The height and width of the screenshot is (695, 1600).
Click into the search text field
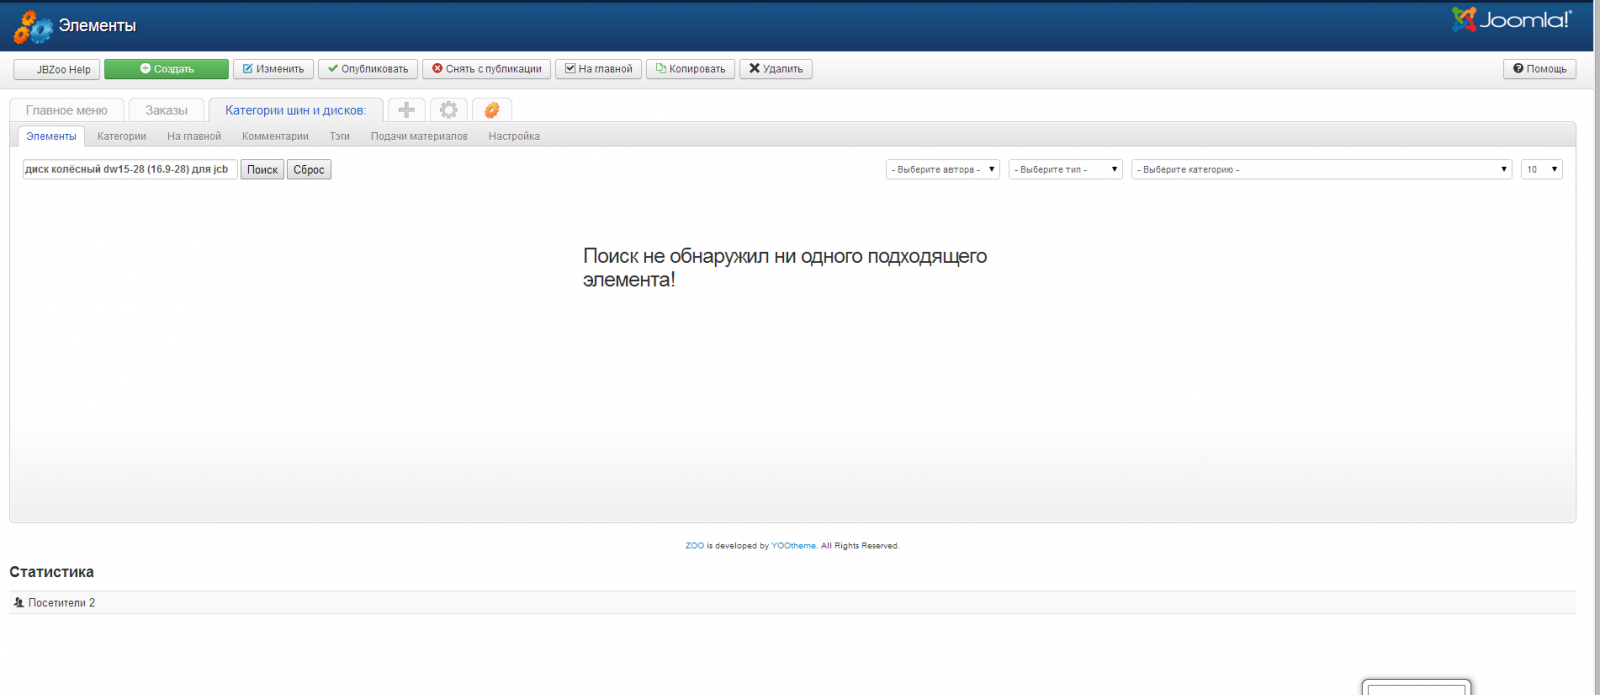[x=129, y=170]
